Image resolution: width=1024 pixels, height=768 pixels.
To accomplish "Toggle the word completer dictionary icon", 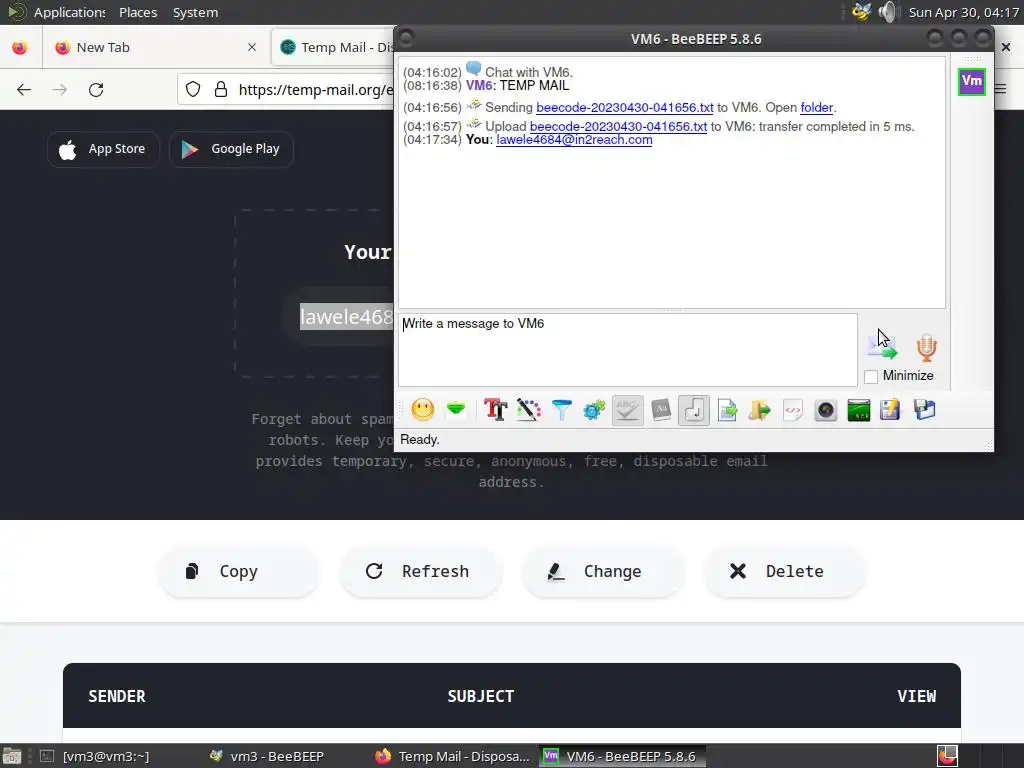I will pyautogui.click(x=661, y=410).
